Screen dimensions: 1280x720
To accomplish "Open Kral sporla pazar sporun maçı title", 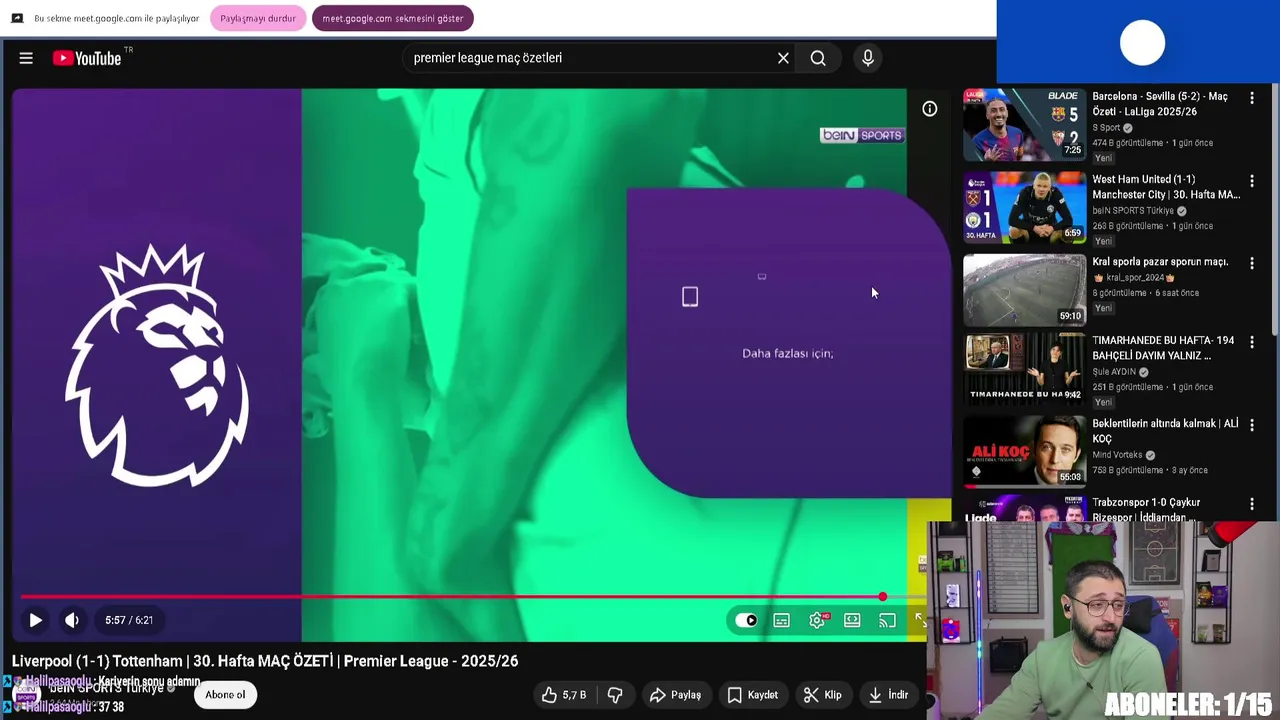I will 1160,262.
